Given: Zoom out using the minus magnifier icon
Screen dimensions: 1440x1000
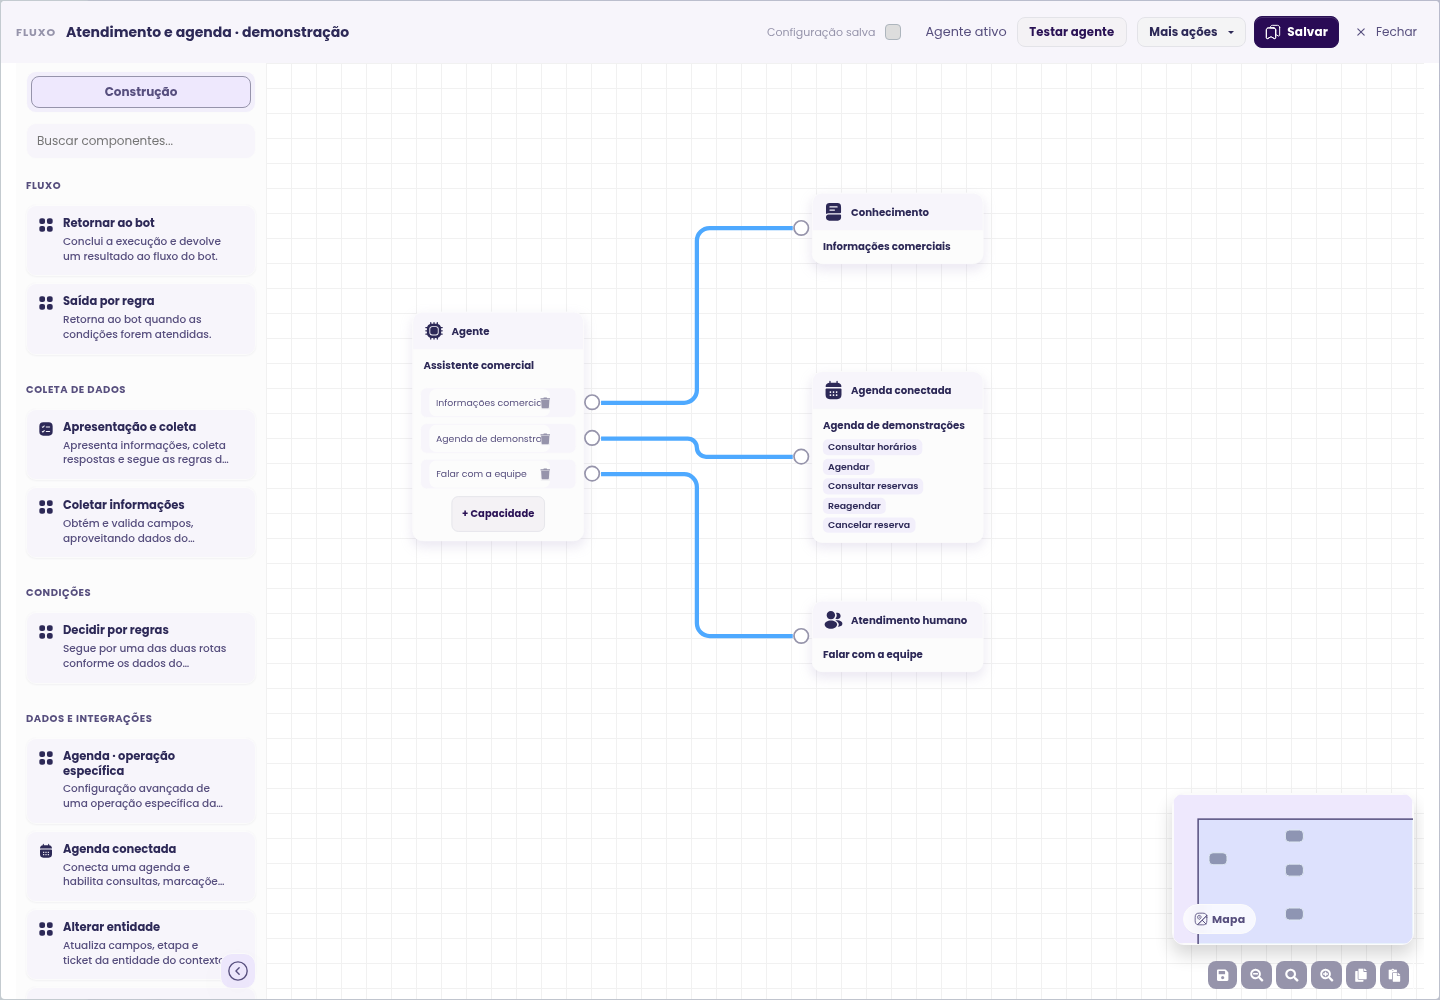Looking at the screenshot, I should tap(1257, 975).
